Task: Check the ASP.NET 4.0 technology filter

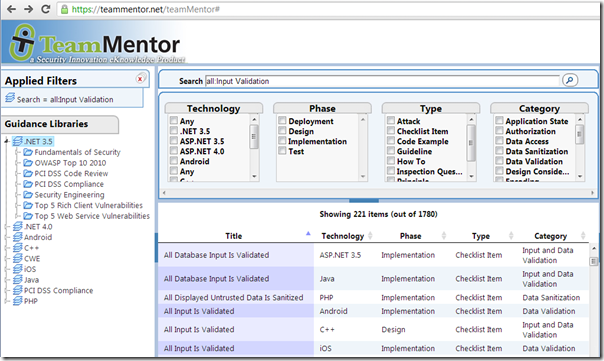Action: [174, 151]
